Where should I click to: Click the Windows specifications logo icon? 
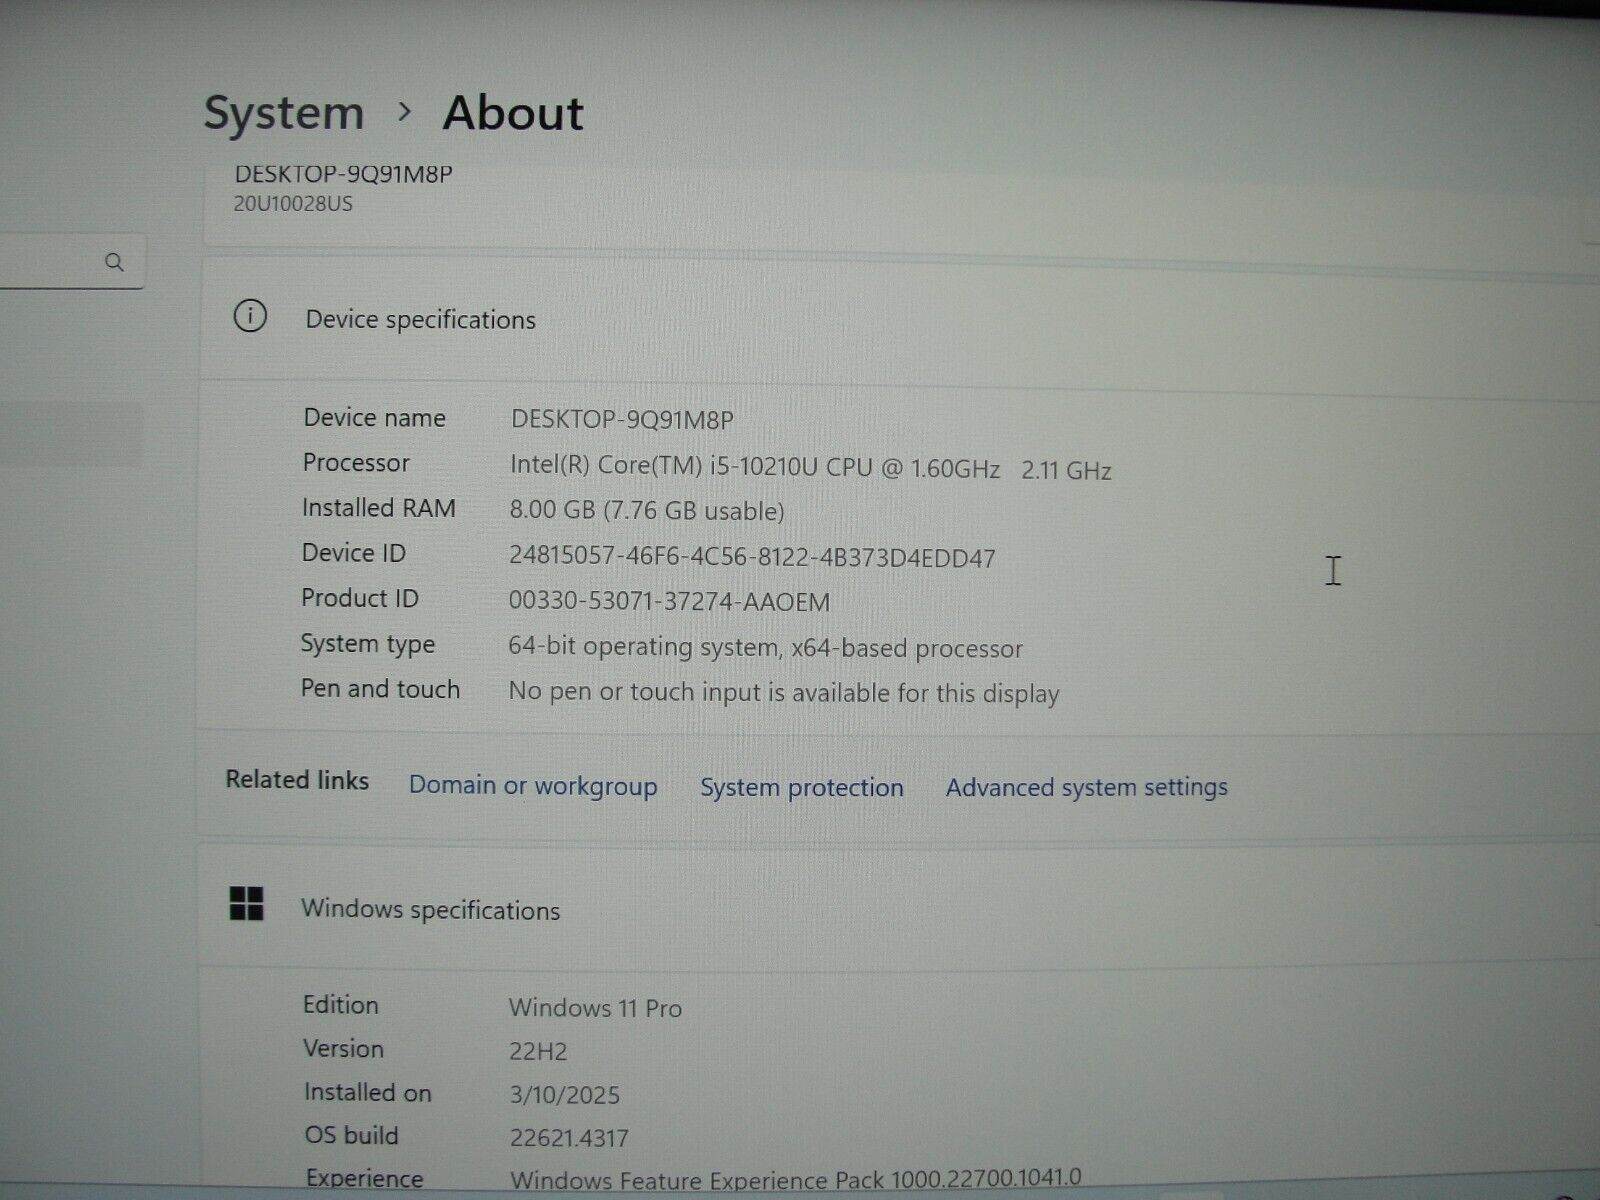pyautogui.click(x=249, y=903)
